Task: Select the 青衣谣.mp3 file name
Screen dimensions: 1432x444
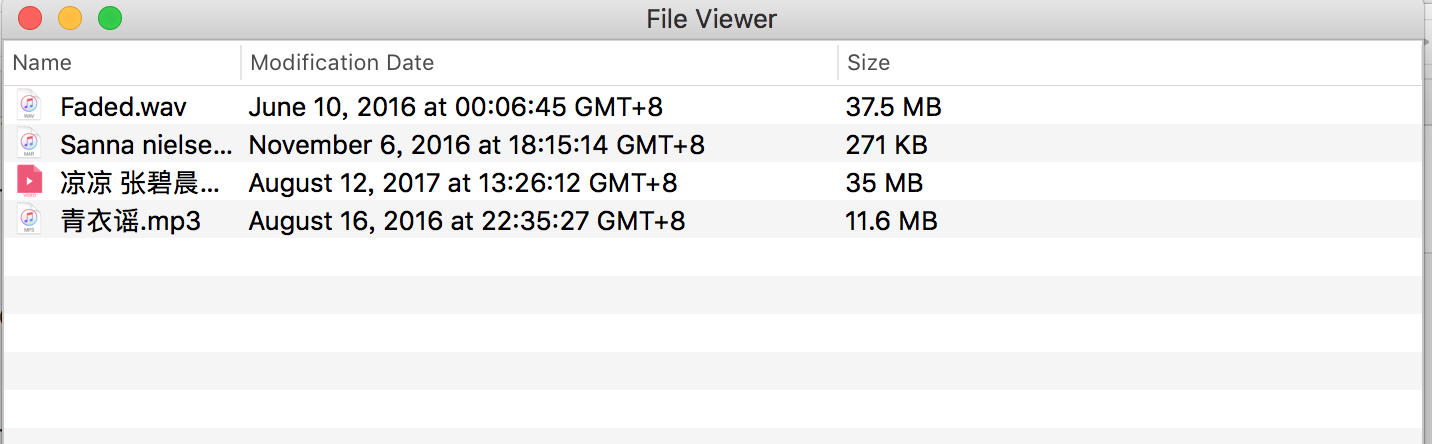Action: click(x=130, y=221)
